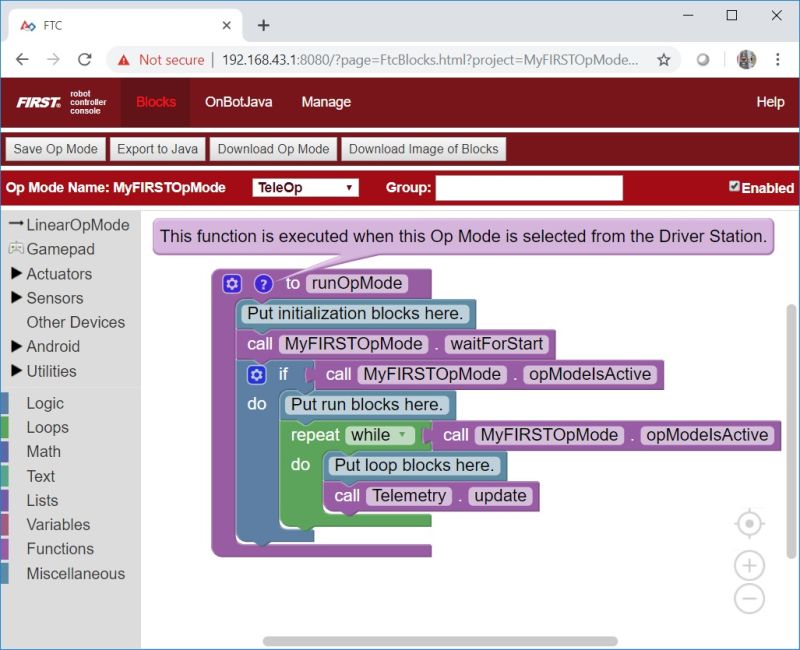Save the op mode
The image size is (800, 650).
pos(55,148)
